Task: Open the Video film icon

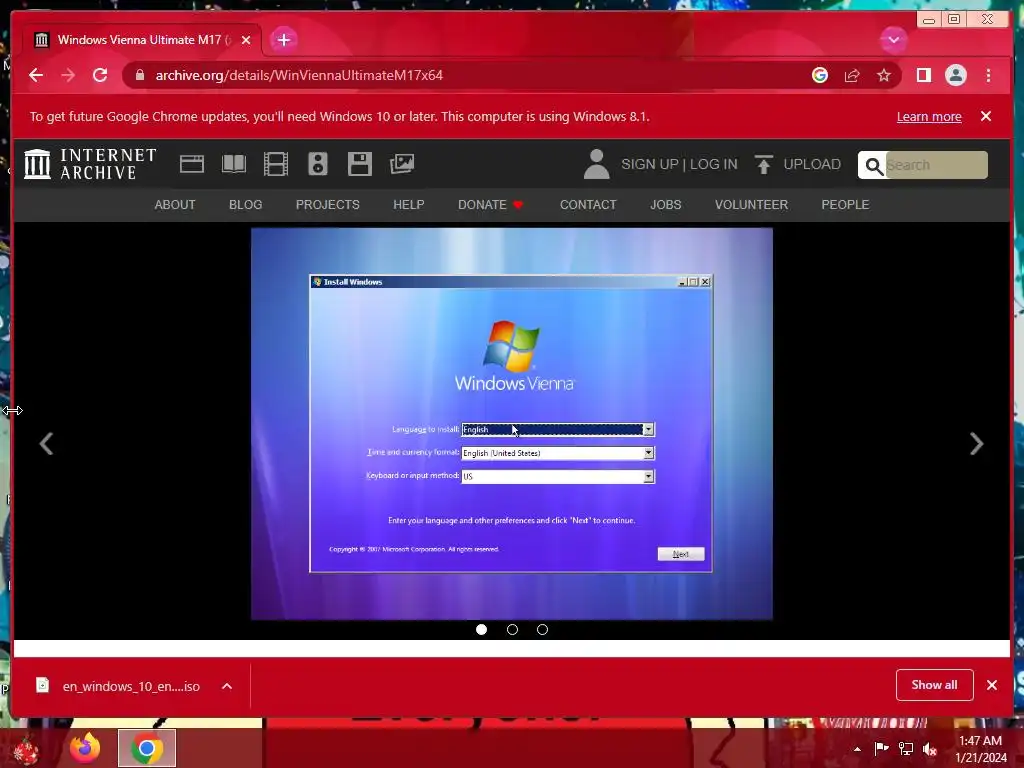Action: pyautogui.click(x=276, y=164)
